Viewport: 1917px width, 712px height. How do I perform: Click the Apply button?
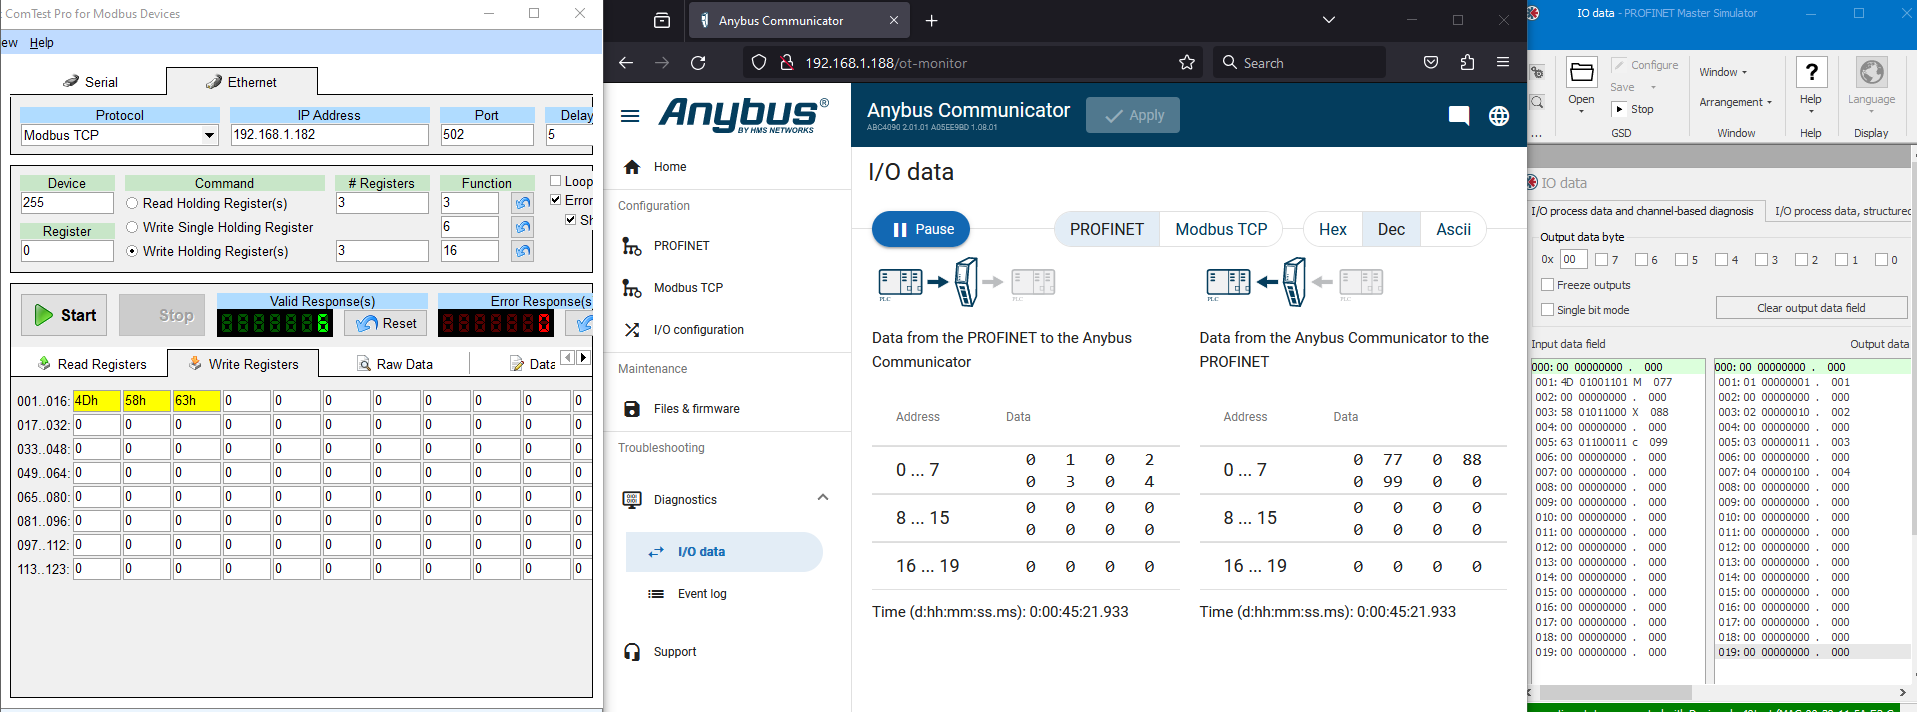point(1133,115)
